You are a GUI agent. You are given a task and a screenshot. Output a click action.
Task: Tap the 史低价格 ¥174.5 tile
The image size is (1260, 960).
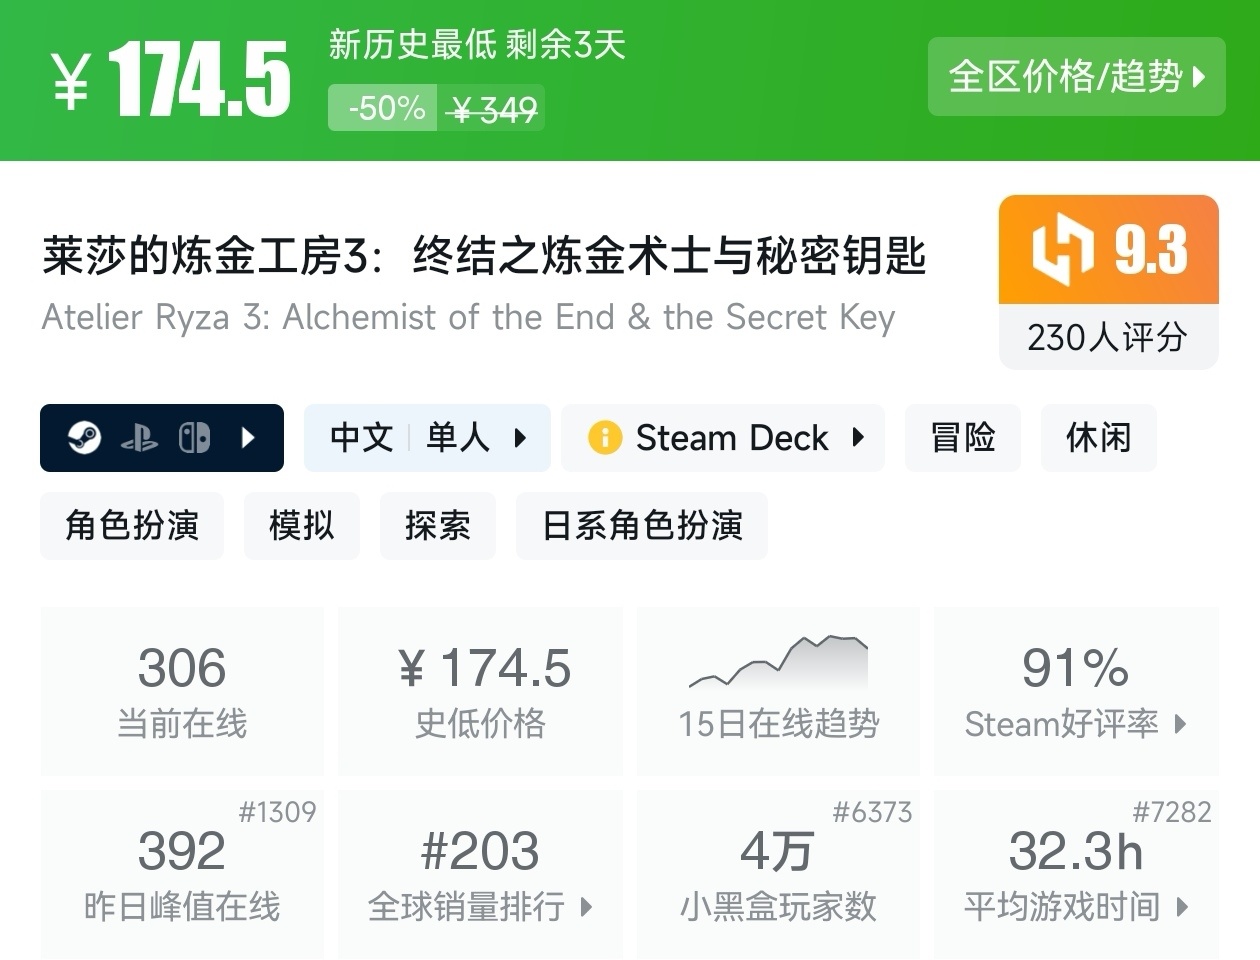click(480, 691)
